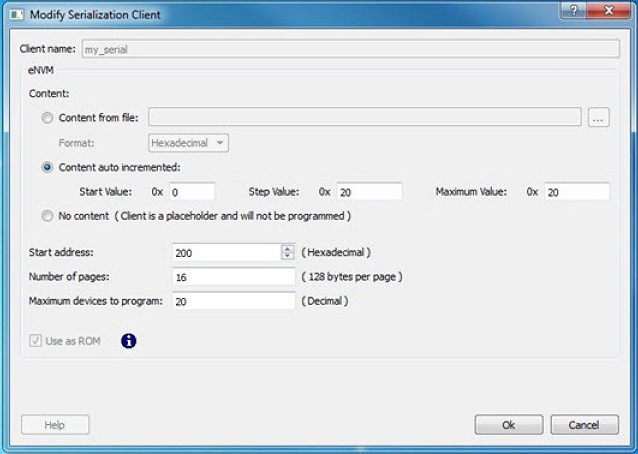Viewport: 638px width, 454px height.
Task: Click the blue info icon beside Use as ROM
Action: click(128, 341)
